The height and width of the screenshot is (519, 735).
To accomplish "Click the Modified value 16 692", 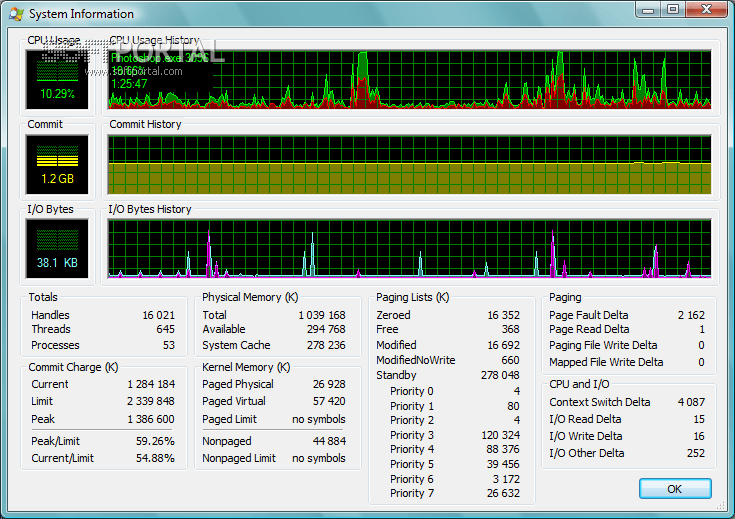I will click(x=503, y=345).
